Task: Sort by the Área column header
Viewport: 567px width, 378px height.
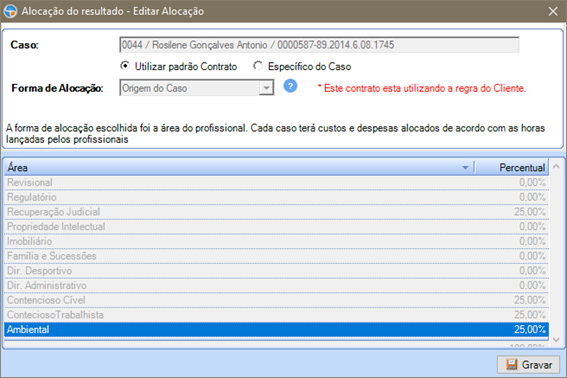Action: click(x=239, y=167)
